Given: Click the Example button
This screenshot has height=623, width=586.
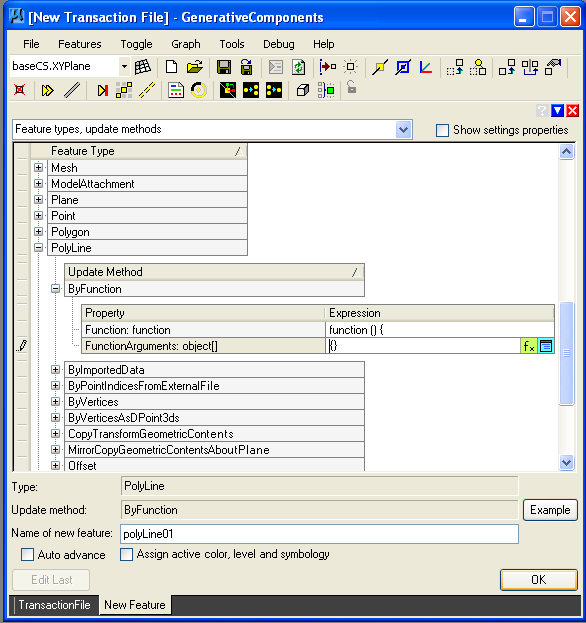Looking at the screenshot, I should coord(550,510).
